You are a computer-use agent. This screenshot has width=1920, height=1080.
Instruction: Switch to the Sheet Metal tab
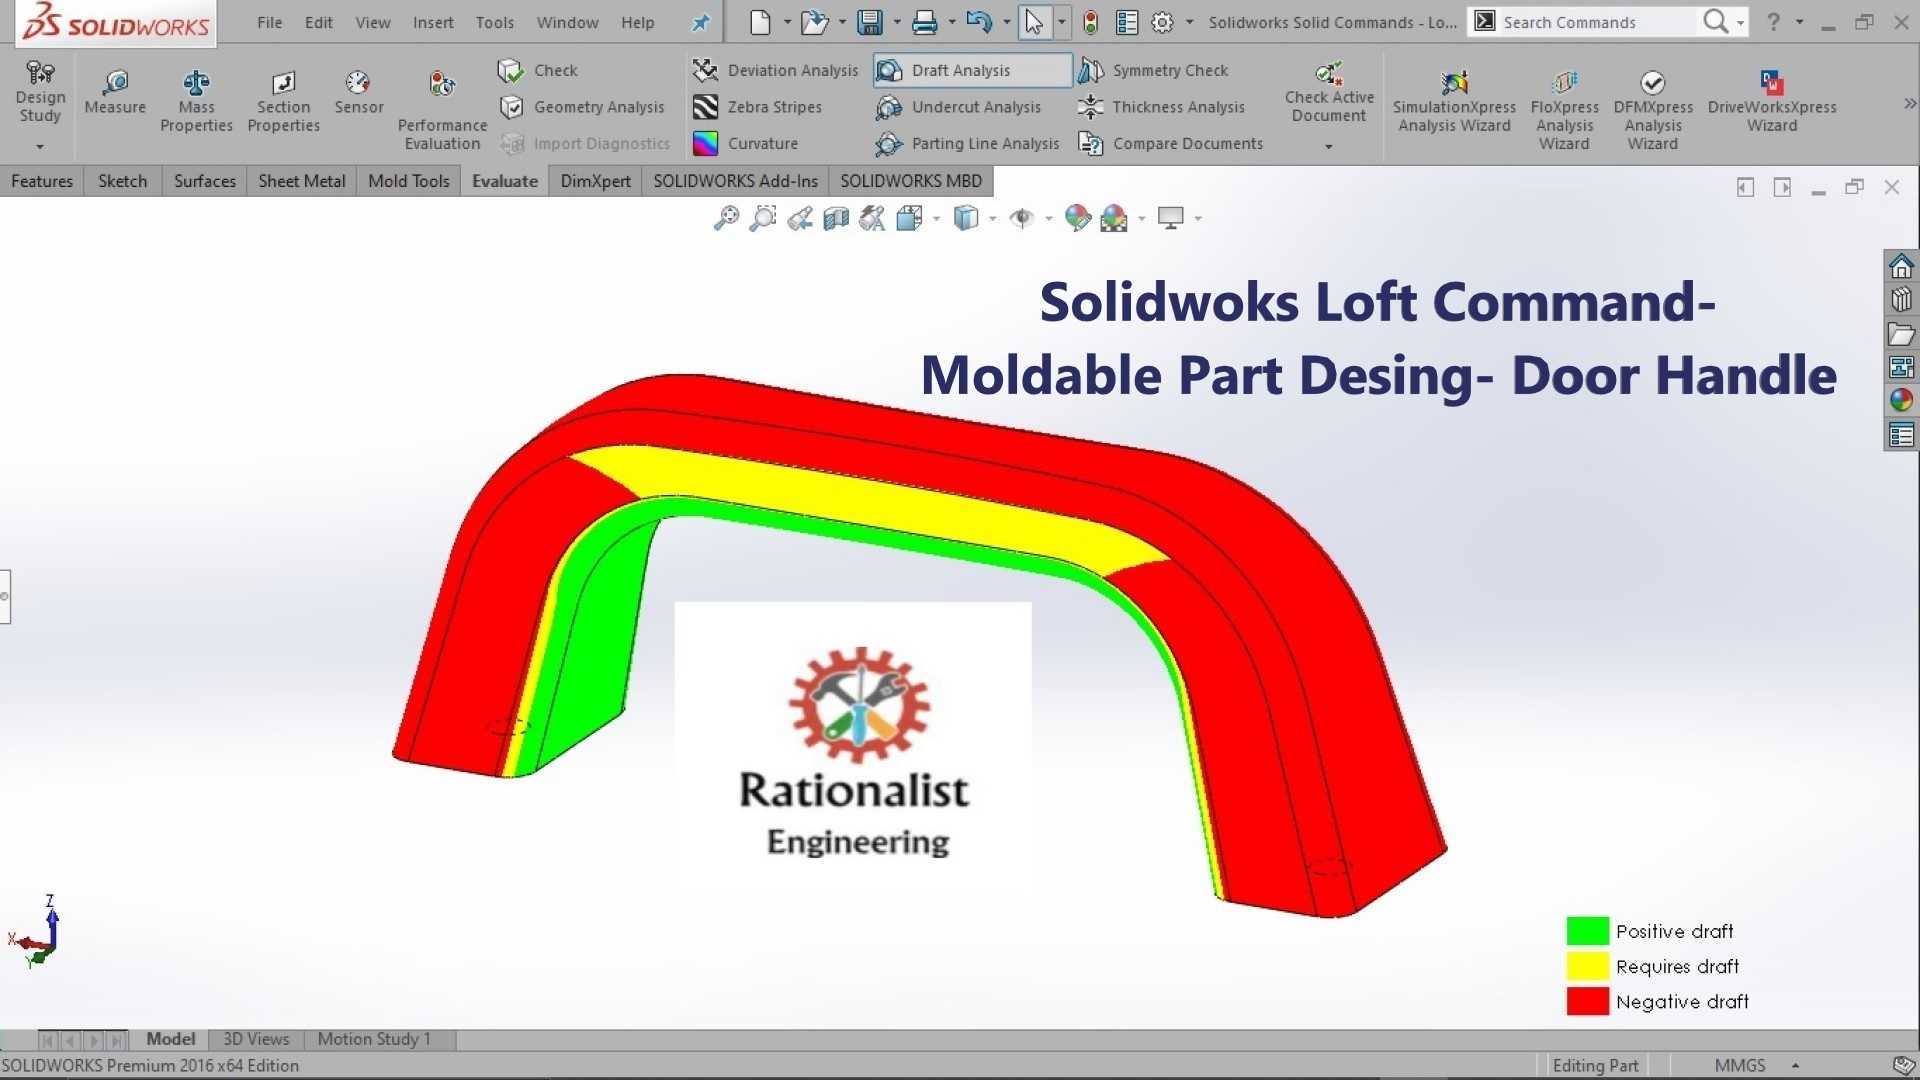pos(301,181)
